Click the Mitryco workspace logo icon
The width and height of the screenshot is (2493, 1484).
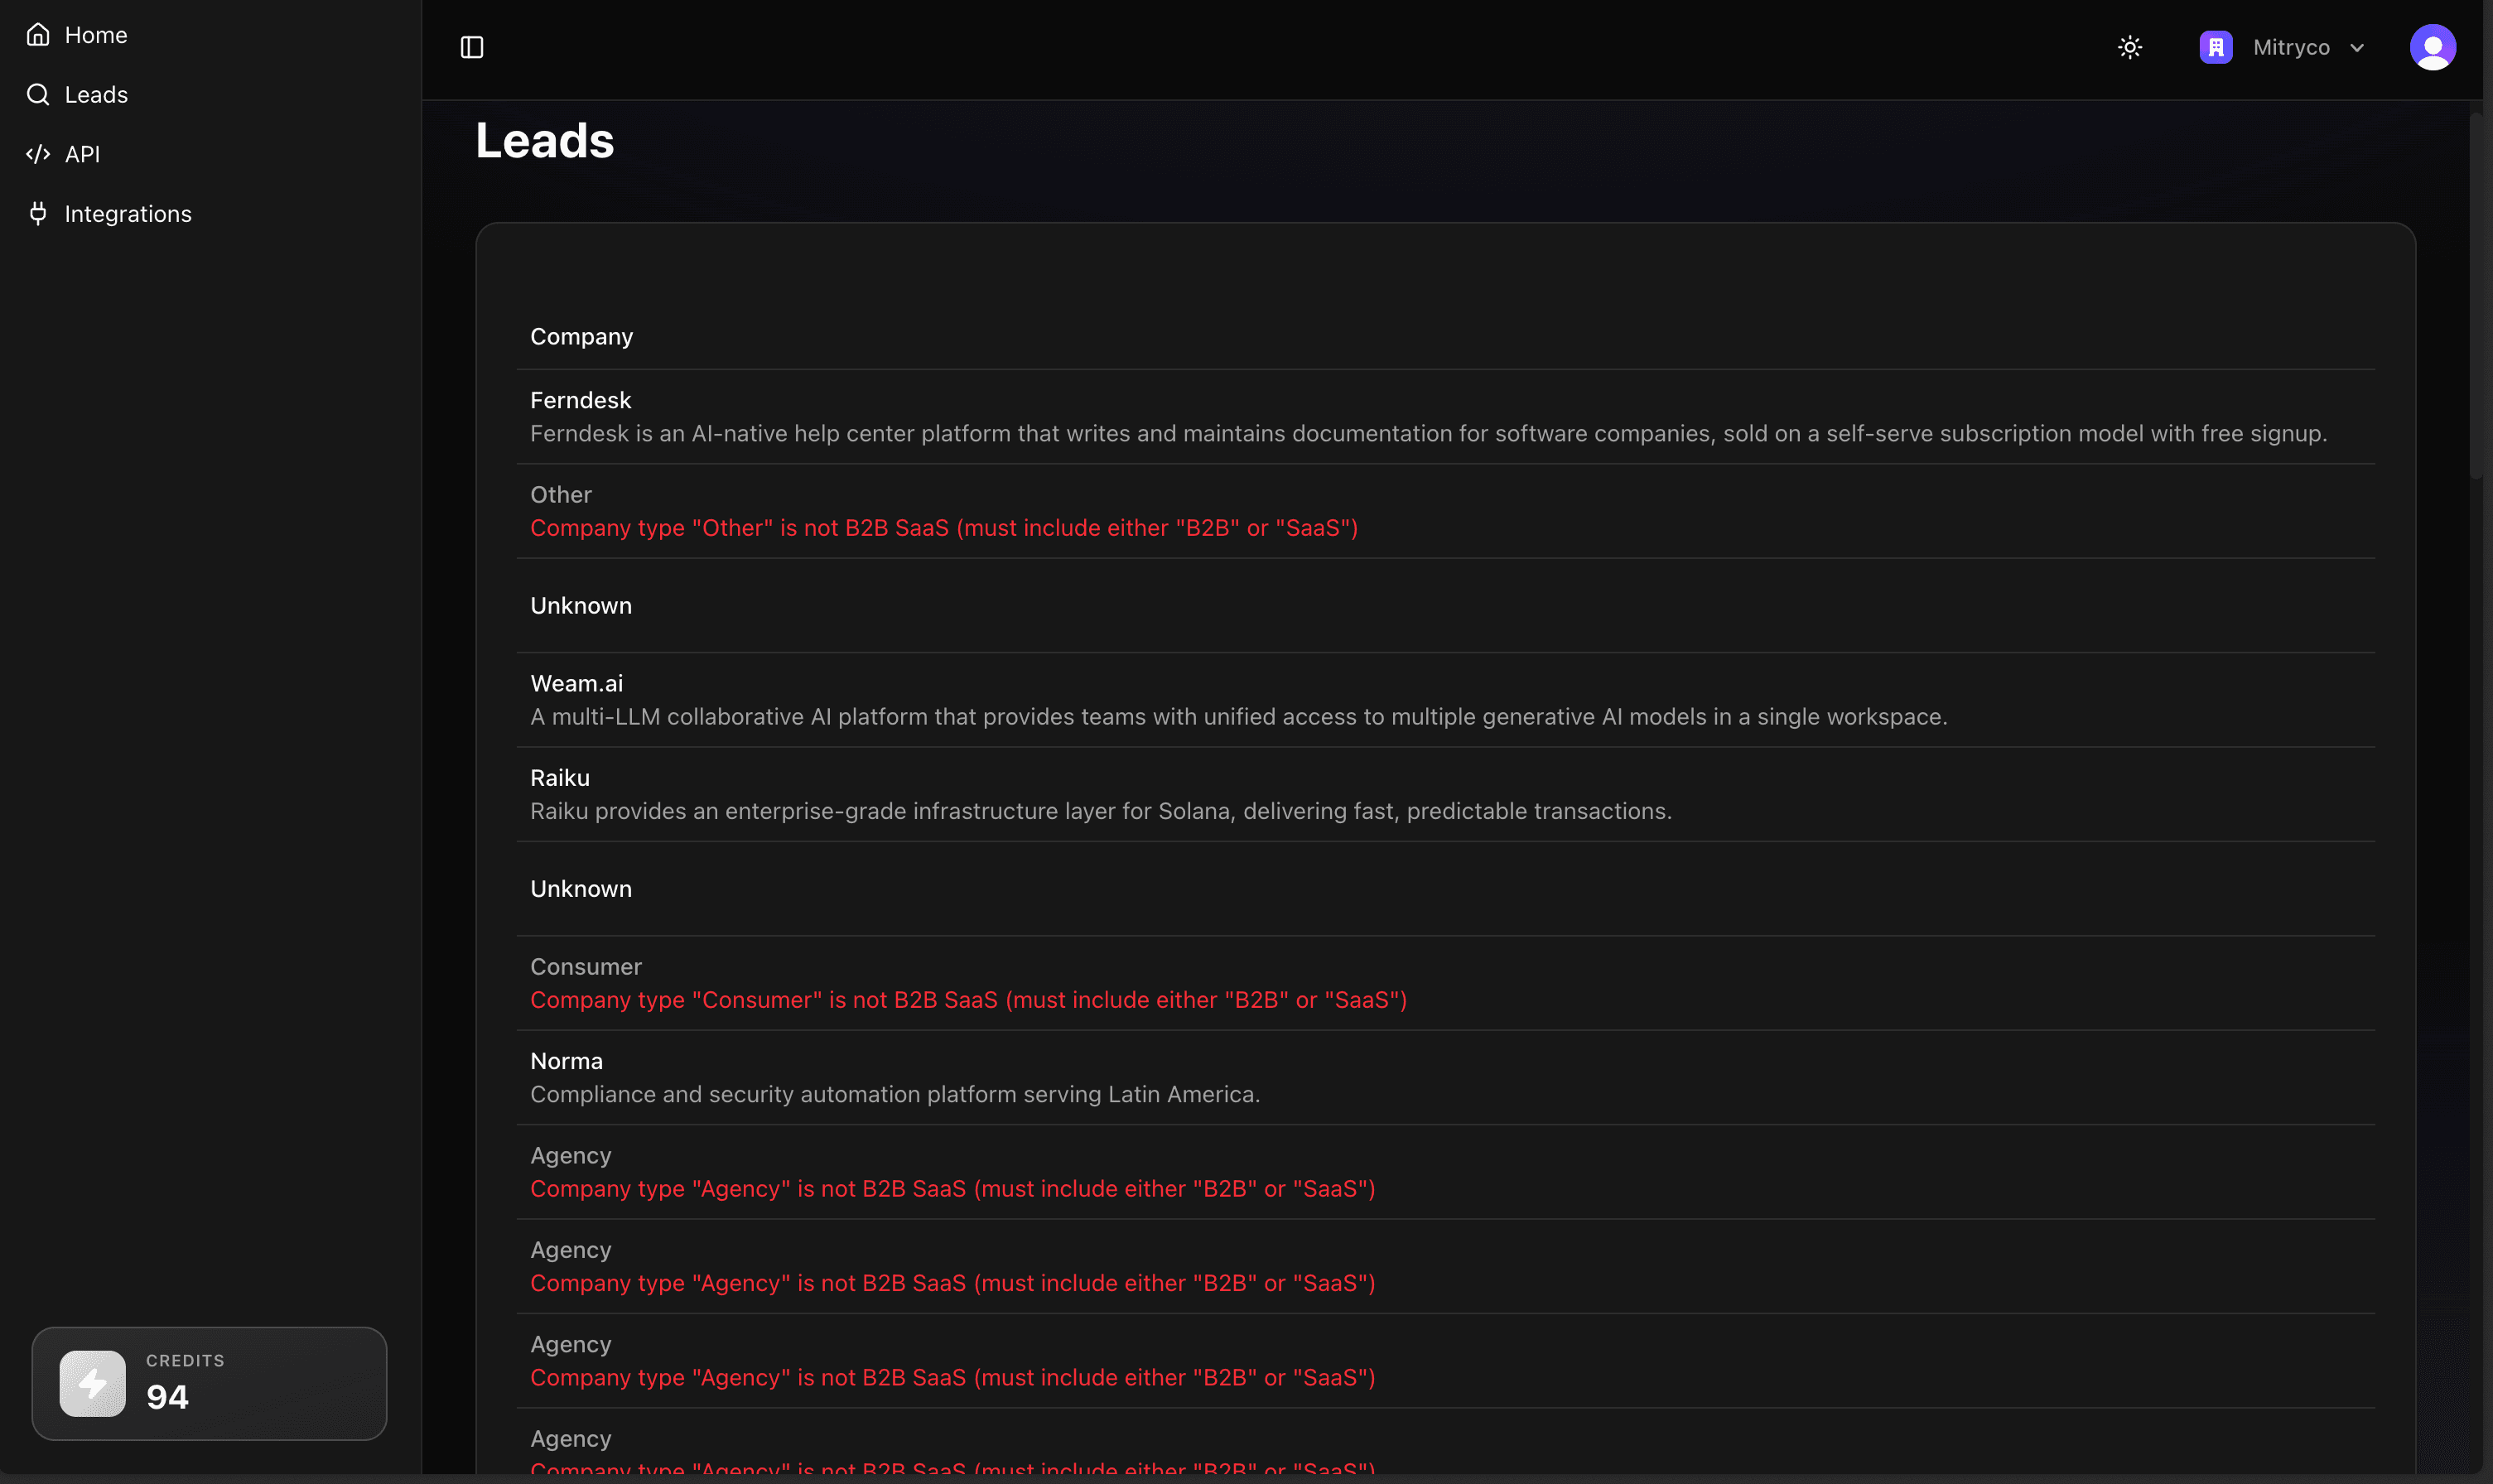2215,46
